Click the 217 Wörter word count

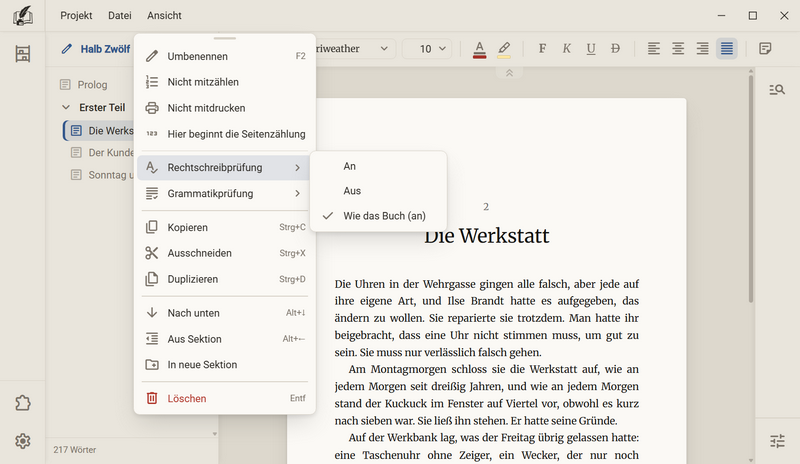pos(74,450)
